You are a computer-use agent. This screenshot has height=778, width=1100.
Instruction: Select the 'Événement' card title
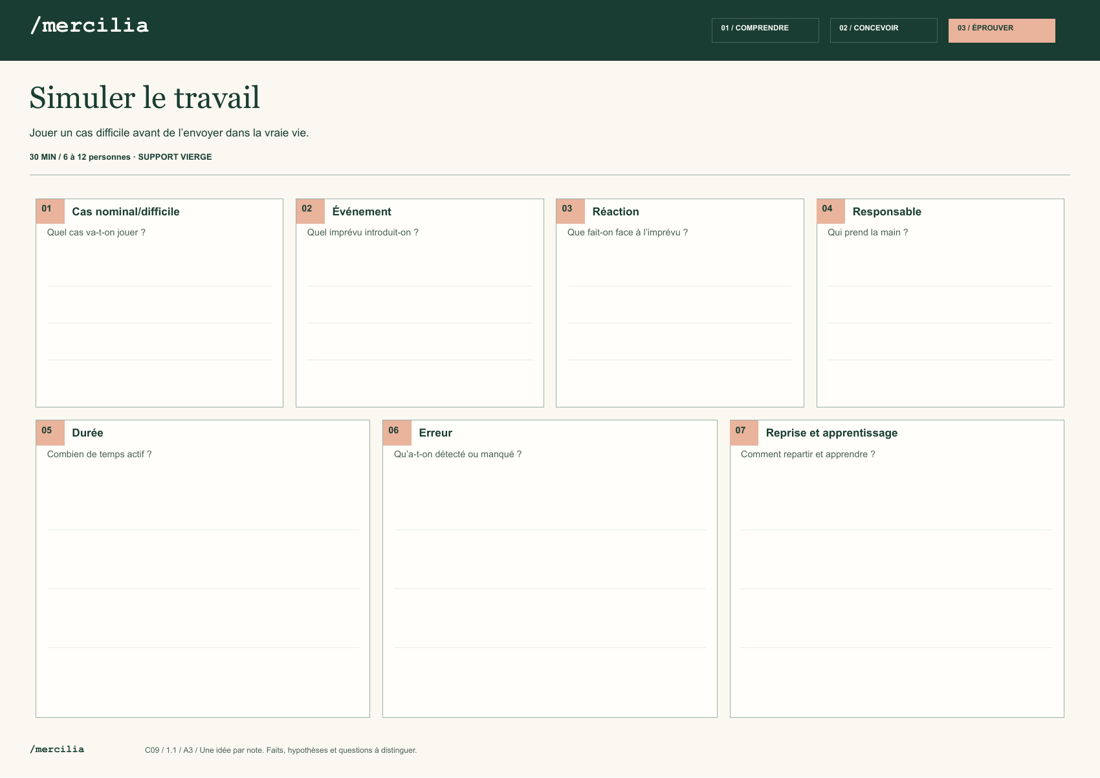click(361, 211)
